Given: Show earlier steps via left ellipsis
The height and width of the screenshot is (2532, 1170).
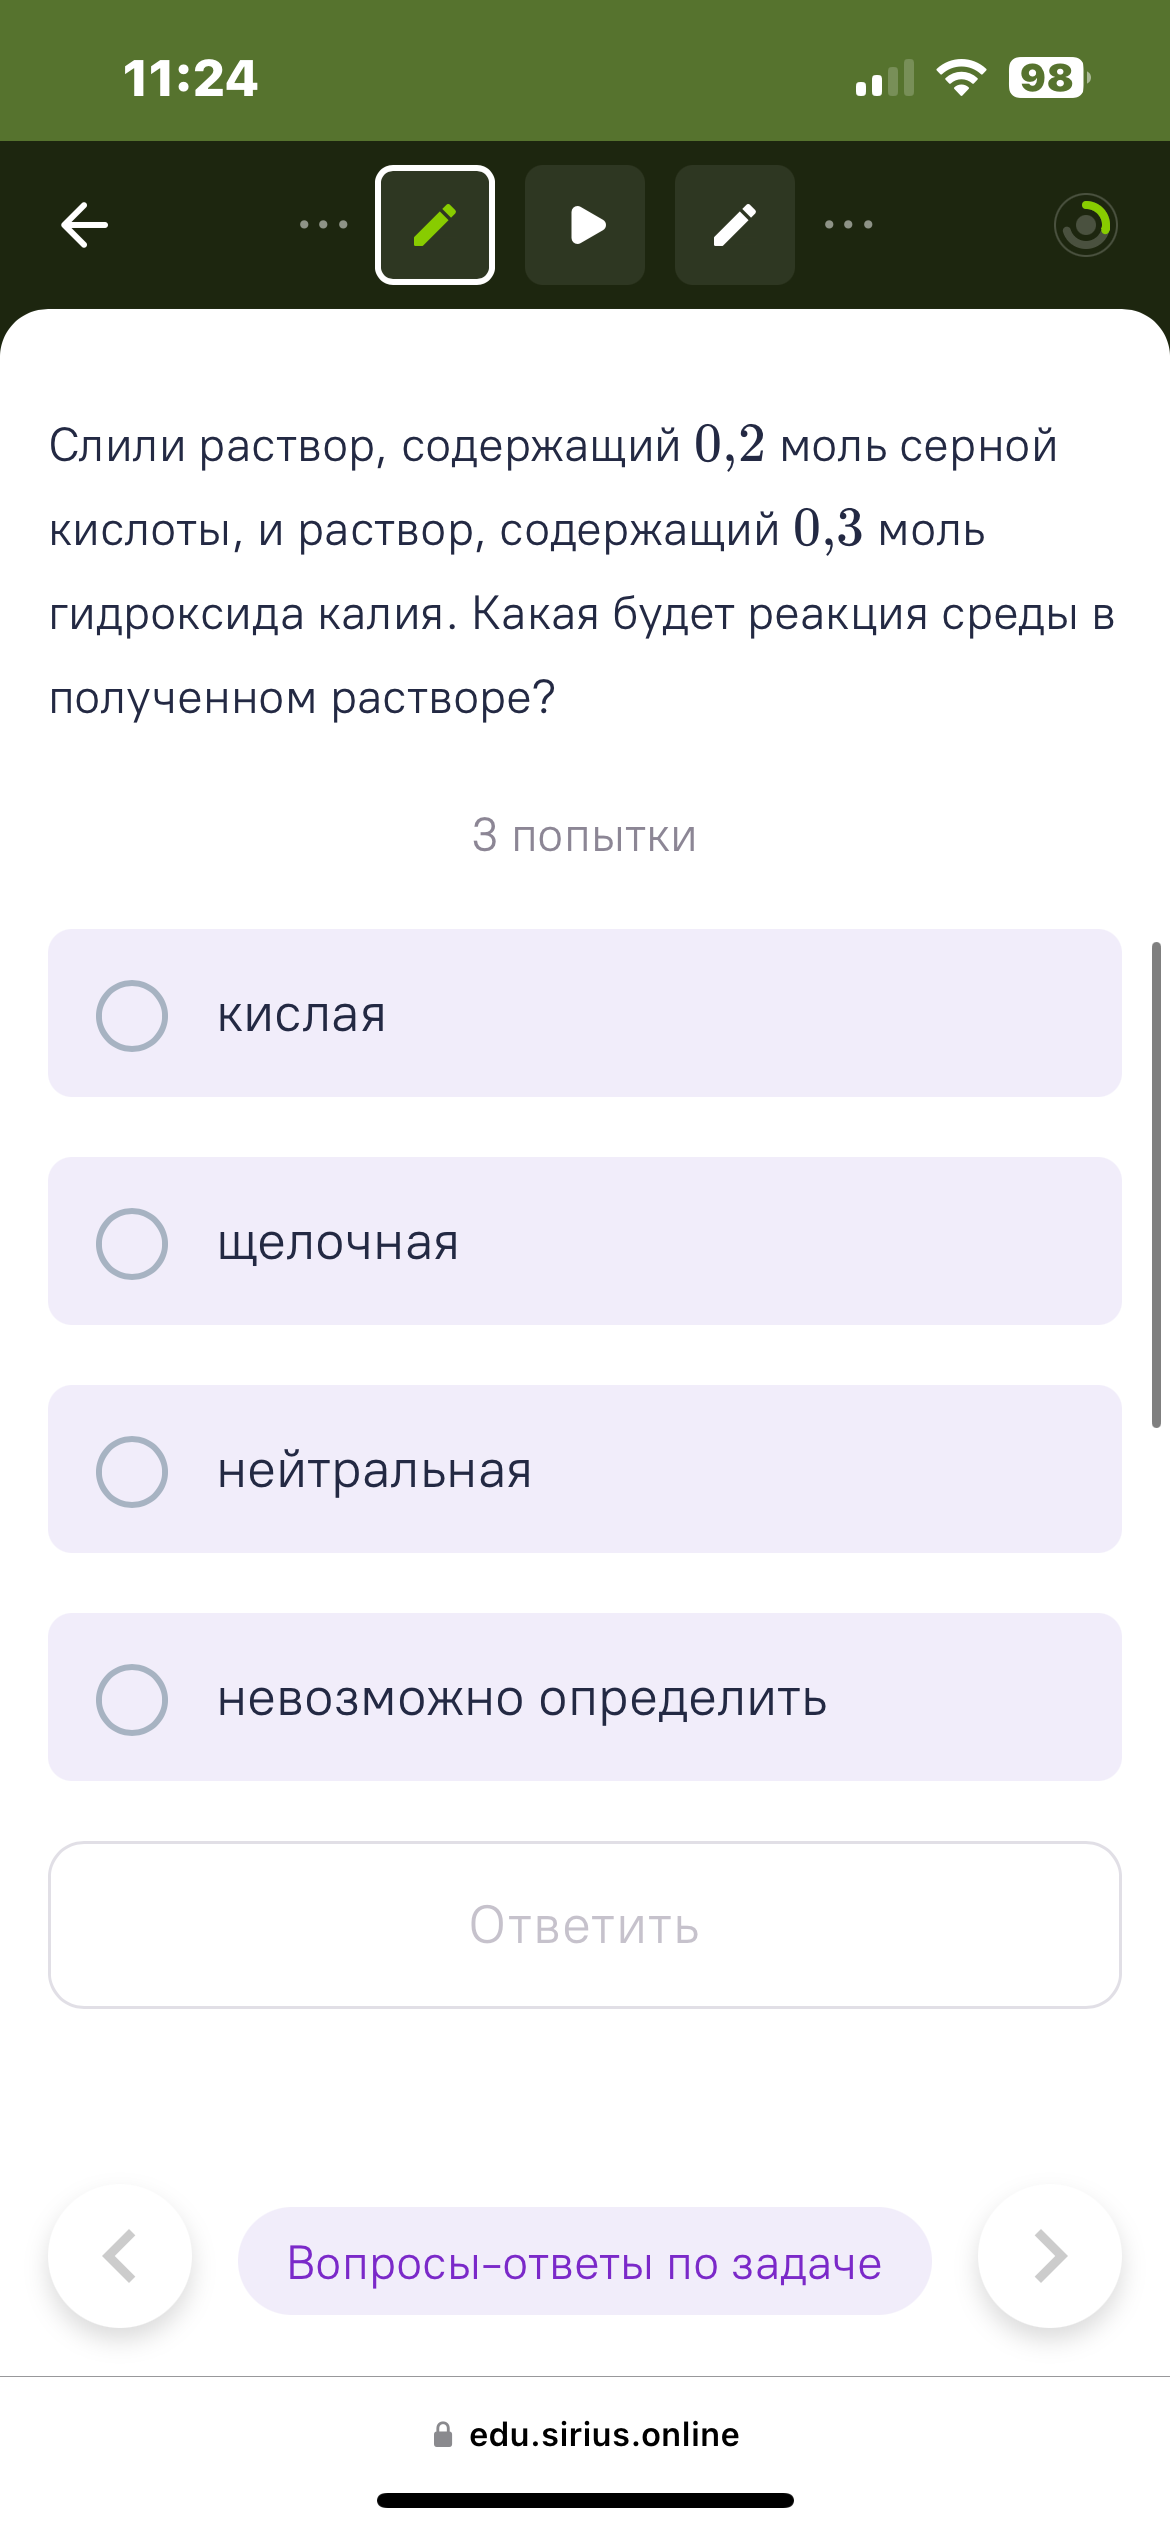Looking at the screenshot, I should [x=323, y=225].
